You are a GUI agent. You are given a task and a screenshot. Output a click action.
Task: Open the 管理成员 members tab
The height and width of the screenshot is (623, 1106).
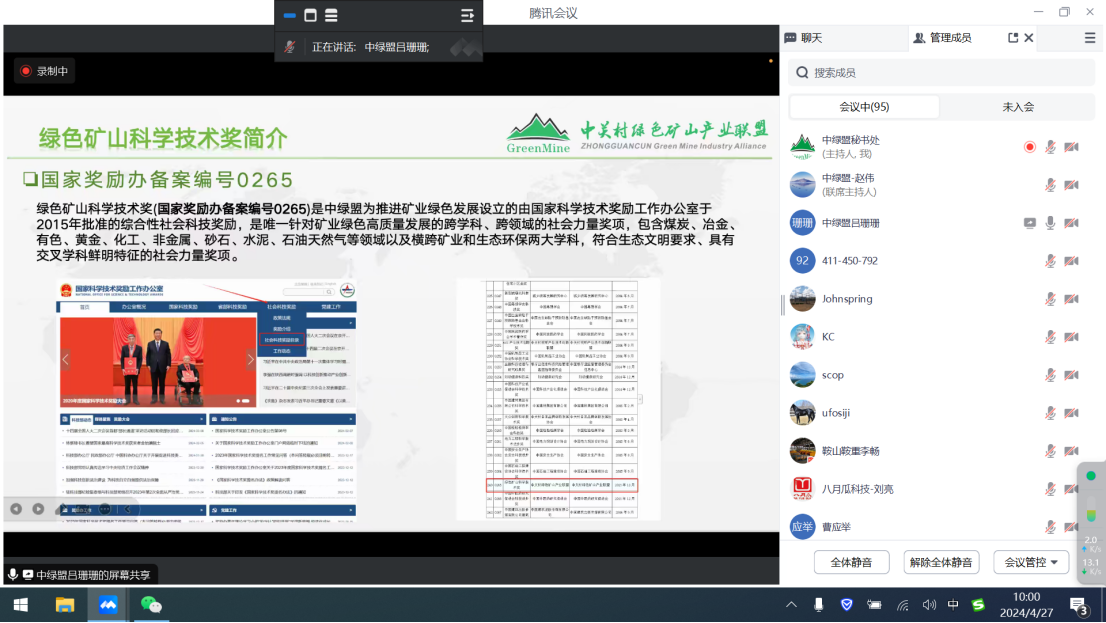pyautogui.click(x=942, y=38)
